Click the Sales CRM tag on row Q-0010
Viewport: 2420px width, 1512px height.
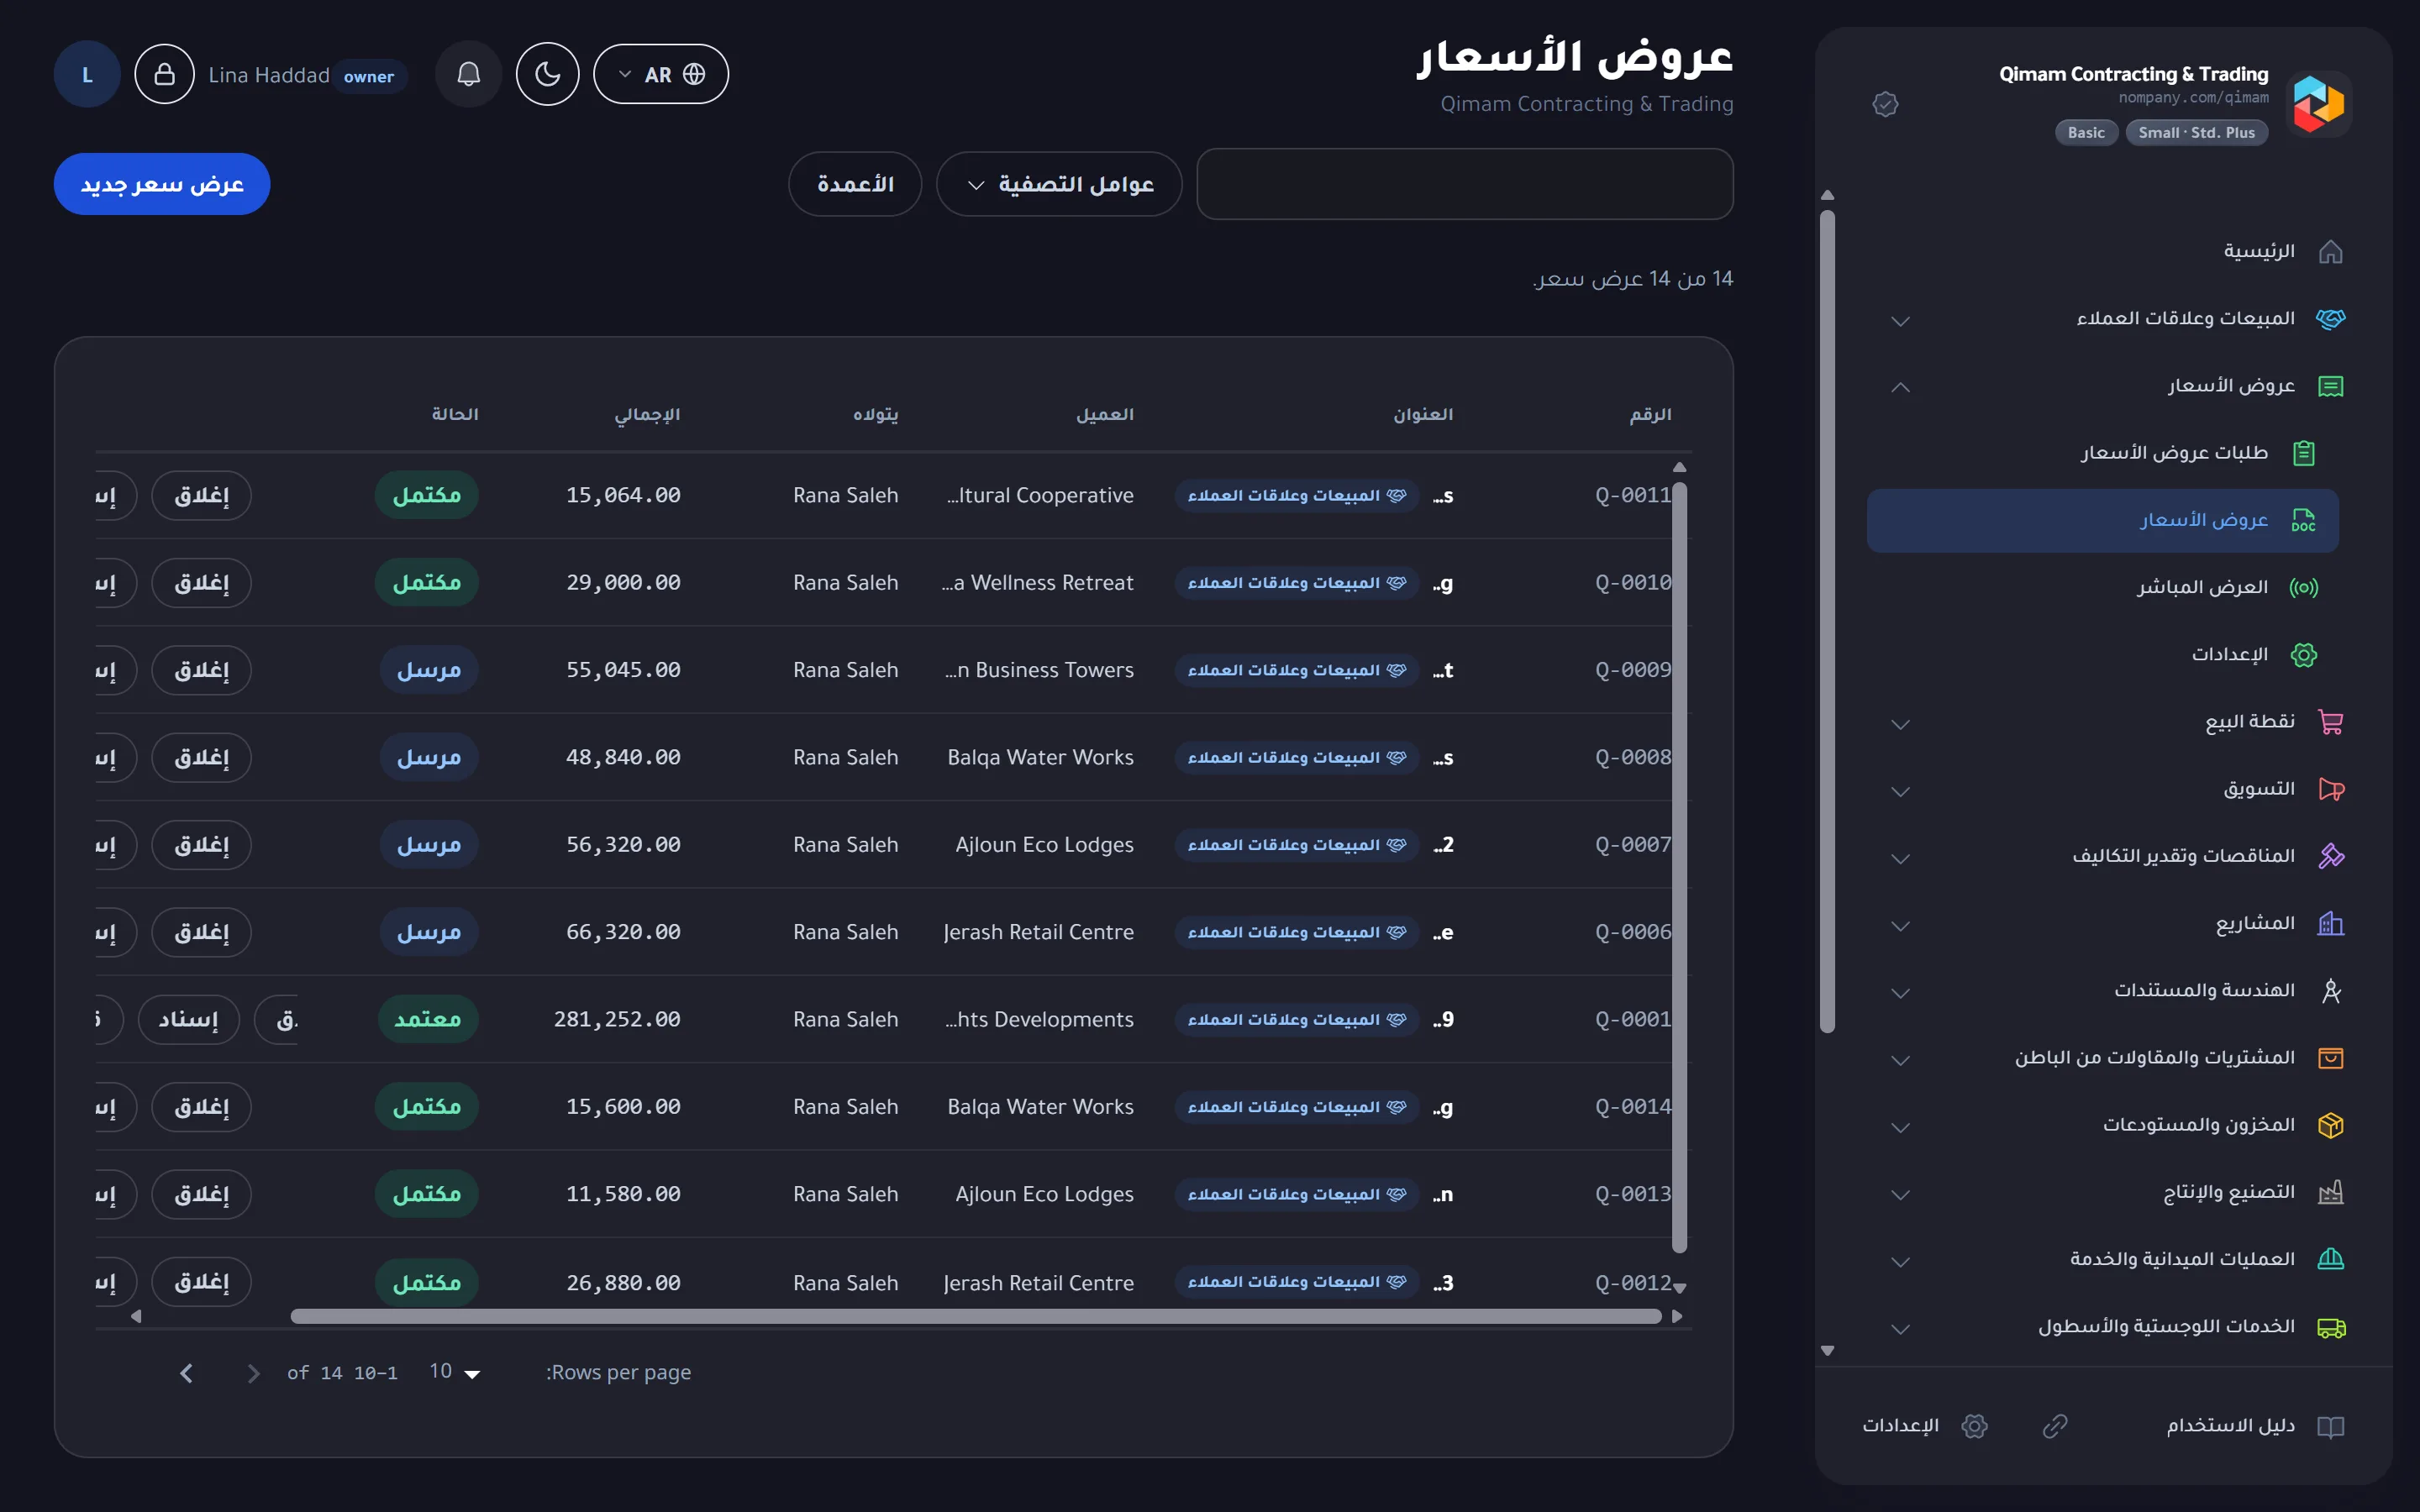point(1296,583)
